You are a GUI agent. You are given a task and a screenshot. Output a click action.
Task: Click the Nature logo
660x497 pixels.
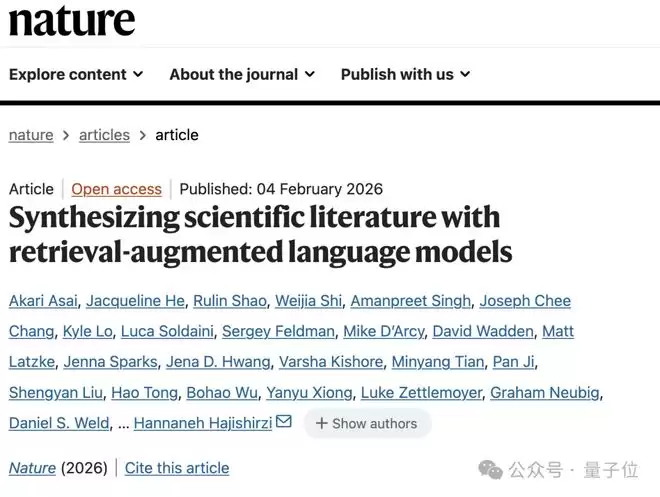(x=71, y=20)
